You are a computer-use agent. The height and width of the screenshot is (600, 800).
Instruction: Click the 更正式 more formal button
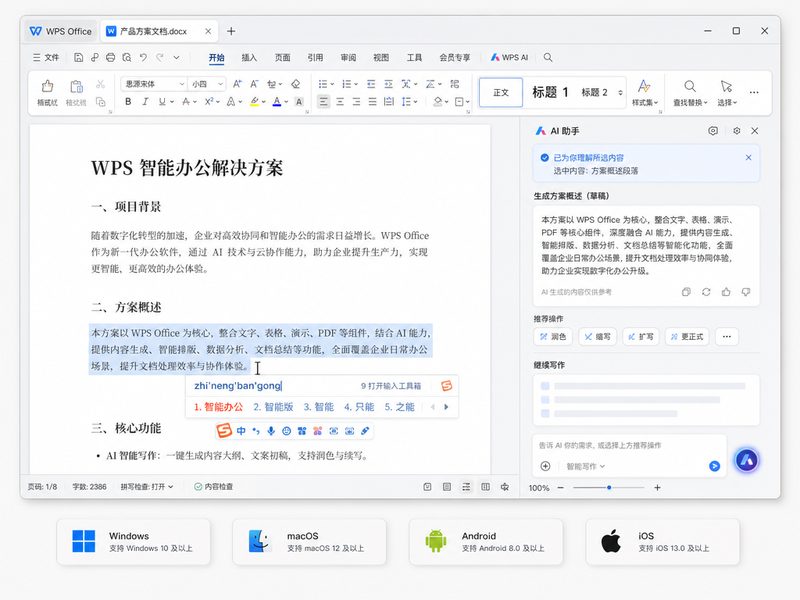pos(687,337)
